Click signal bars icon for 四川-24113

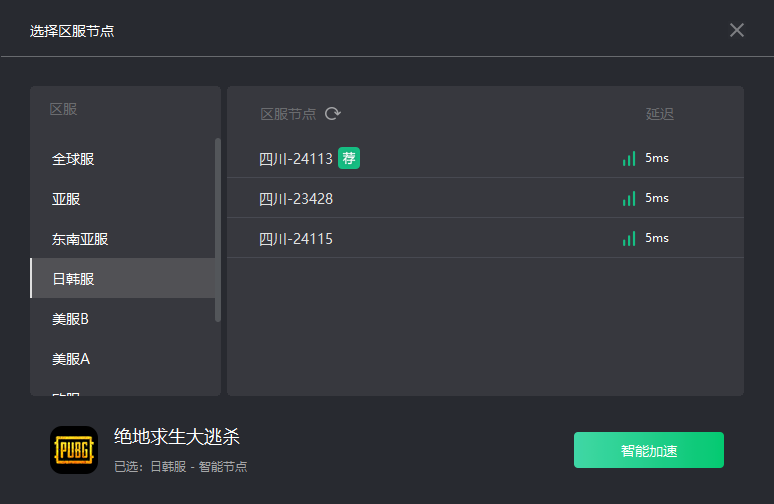(x=629, y=158)
